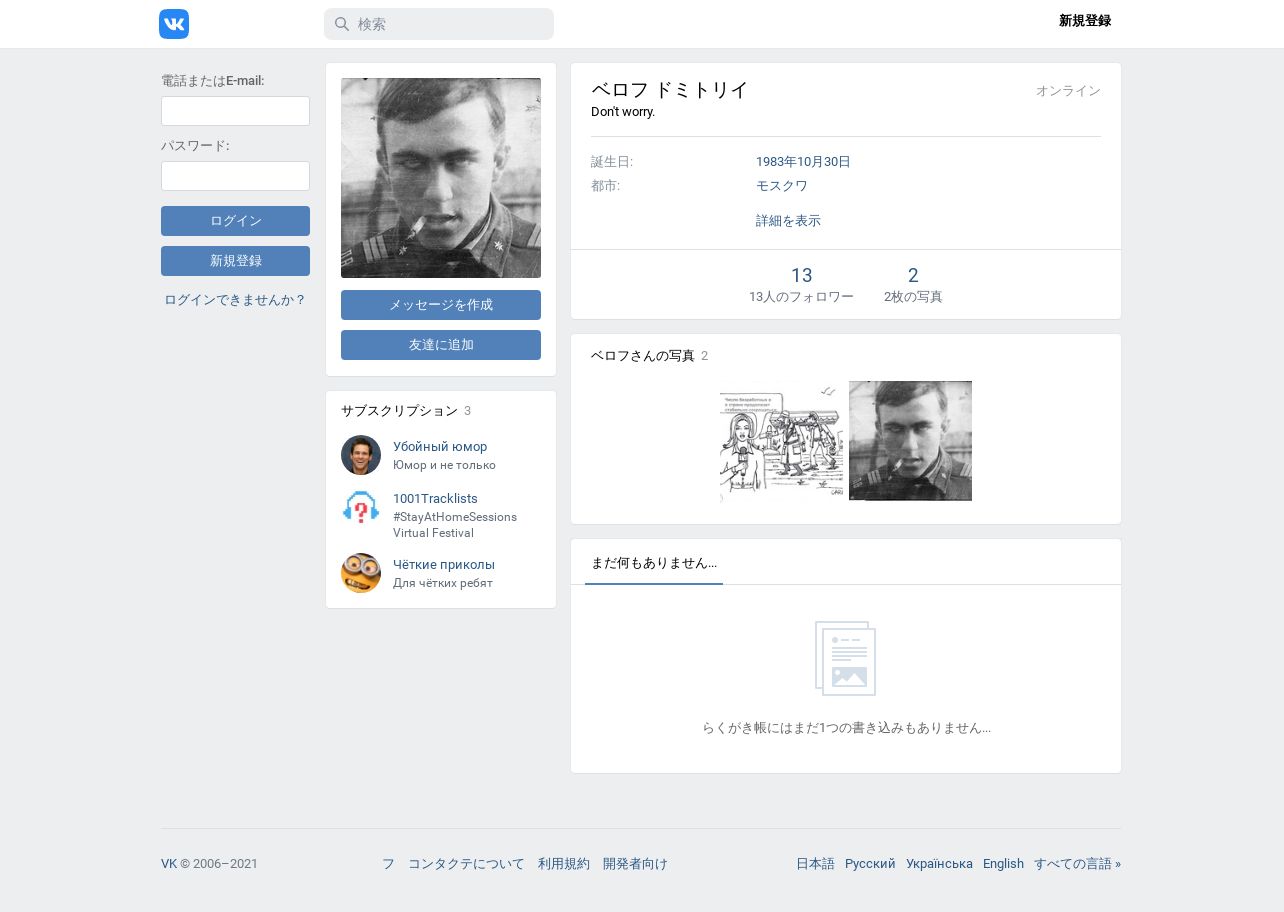Image resolution: width=1284 pixels, height=912 pixels.
Task: Click the パスワード password field
Action: (x=235, y=176)
